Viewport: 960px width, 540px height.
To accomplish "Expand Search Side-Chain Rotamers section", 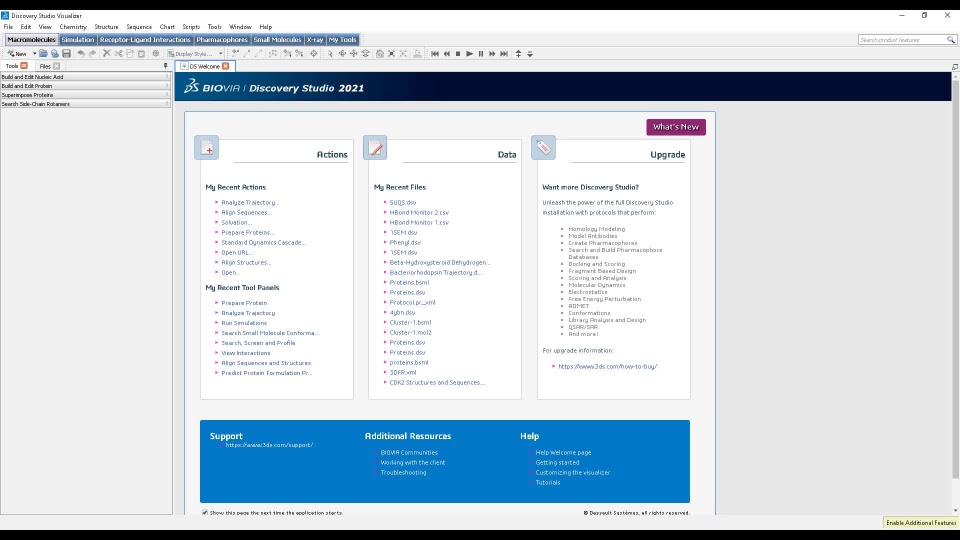I will [x=85, y=104].
